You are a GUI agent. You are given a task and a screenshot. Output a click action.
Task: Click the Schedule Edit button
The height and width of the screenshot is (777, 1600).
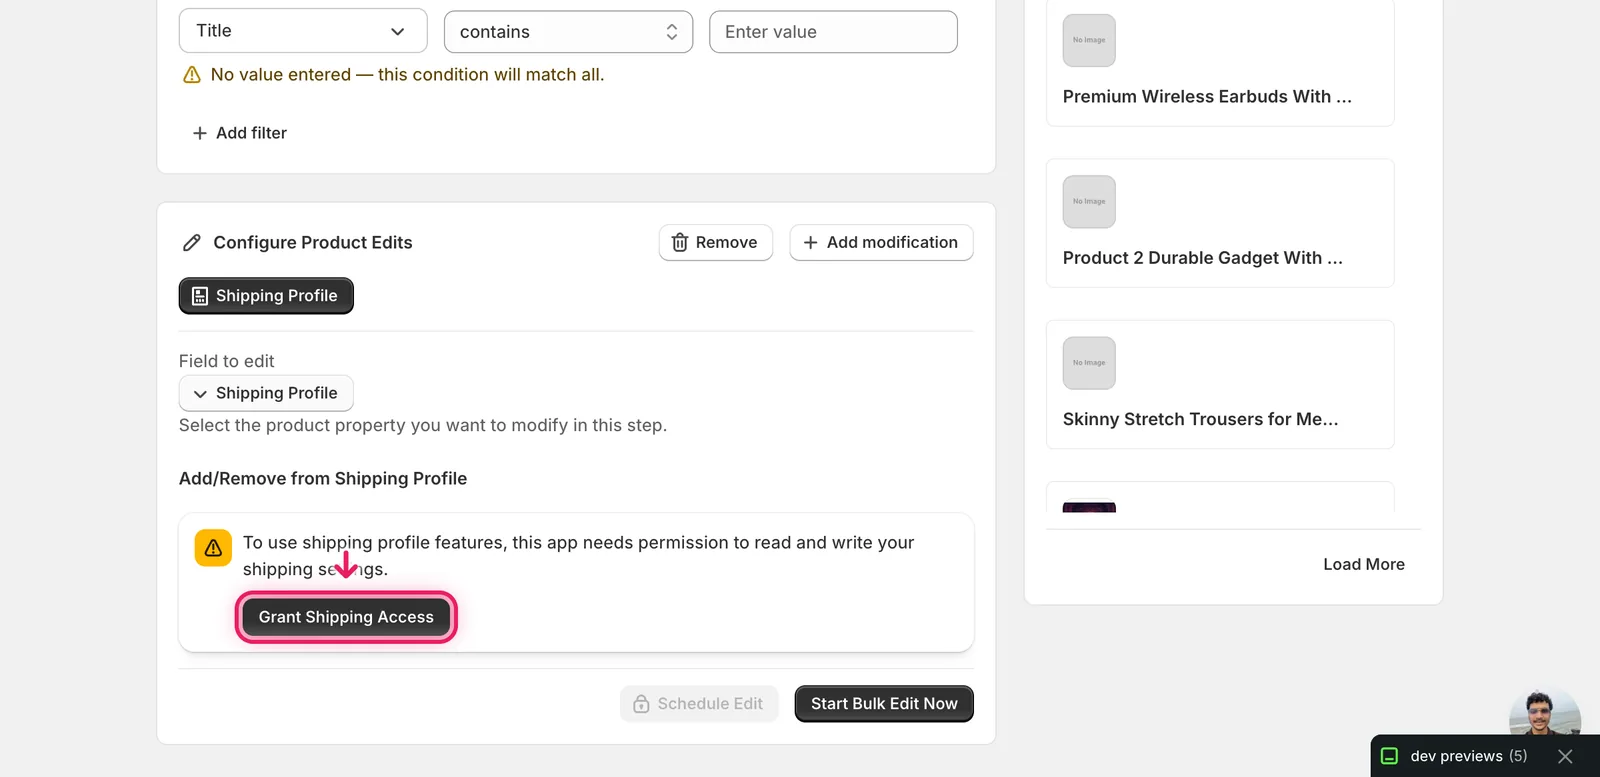(x=699, y=704)
